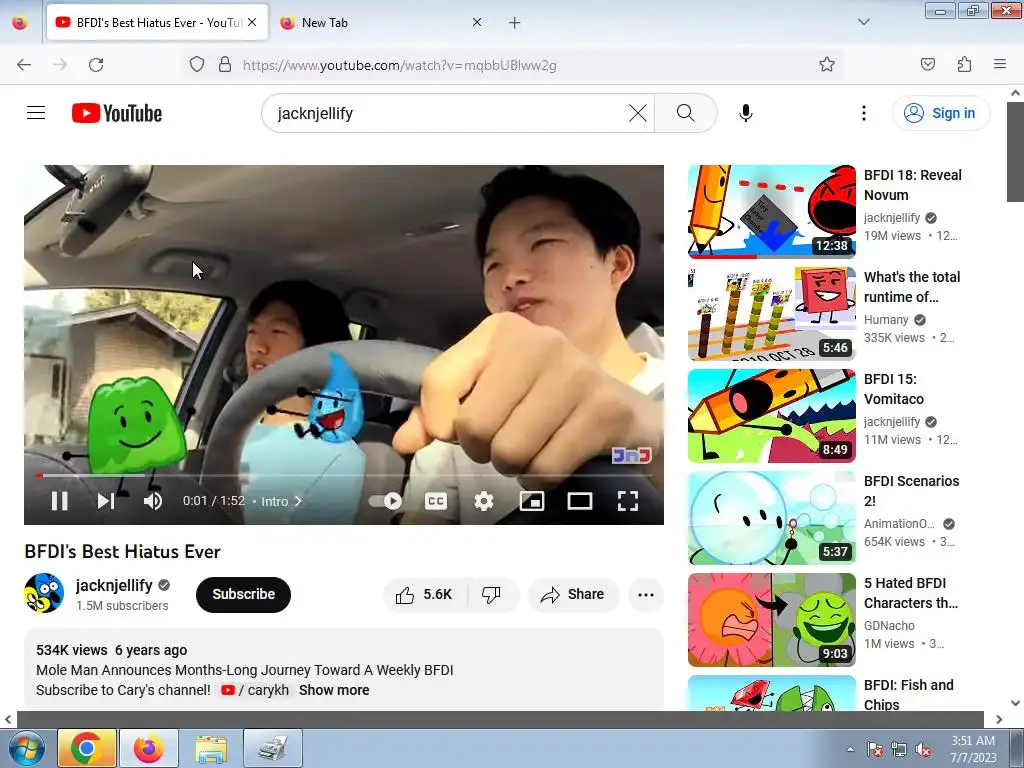
Task: Pause the video
Action: pos(59,501)
